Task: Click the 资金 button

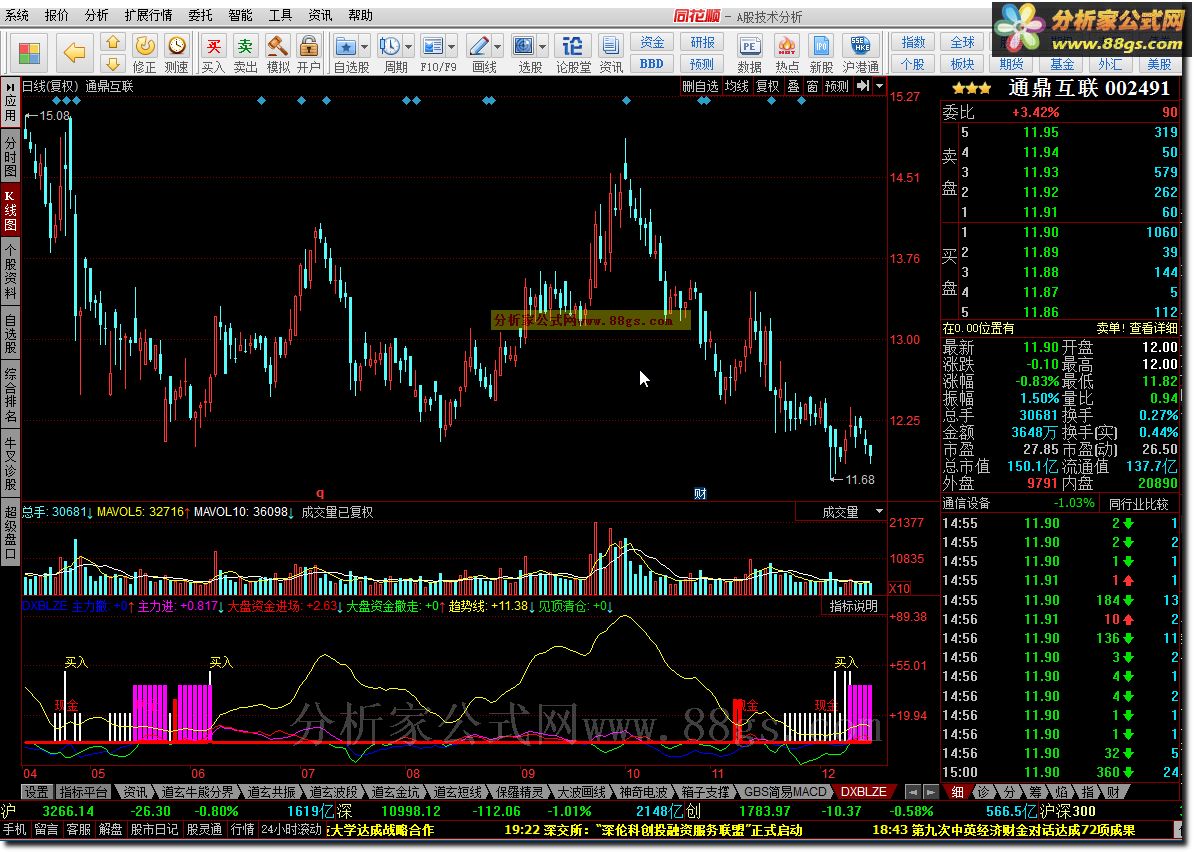Action: [652, 42]
